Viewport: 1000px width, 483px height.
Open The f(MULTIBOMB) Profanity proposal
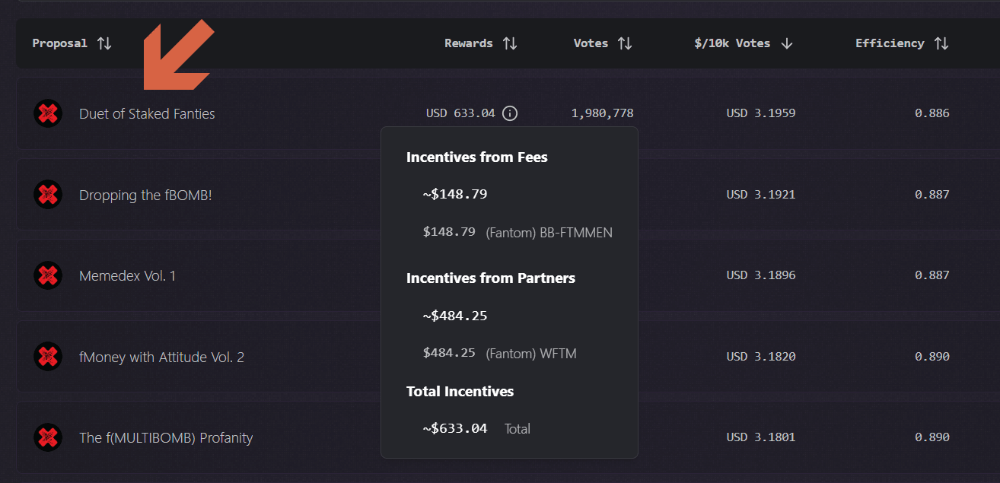pyautogui.click(x=166, y=438)
